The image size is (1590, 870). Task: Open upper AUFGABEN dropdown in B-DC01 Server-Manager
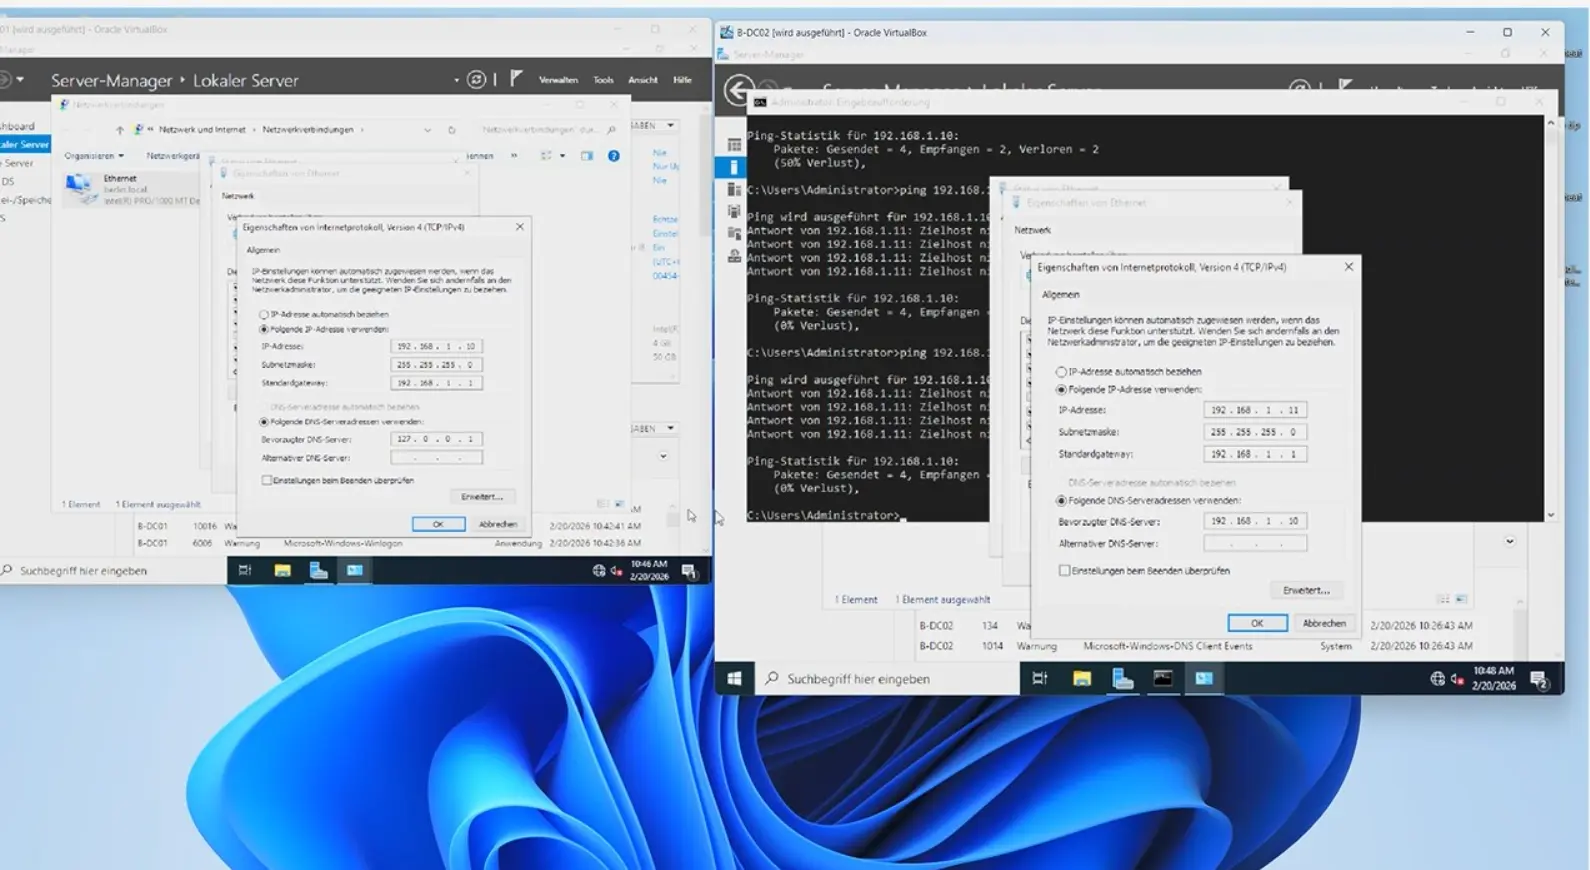[x=654, y=125]
